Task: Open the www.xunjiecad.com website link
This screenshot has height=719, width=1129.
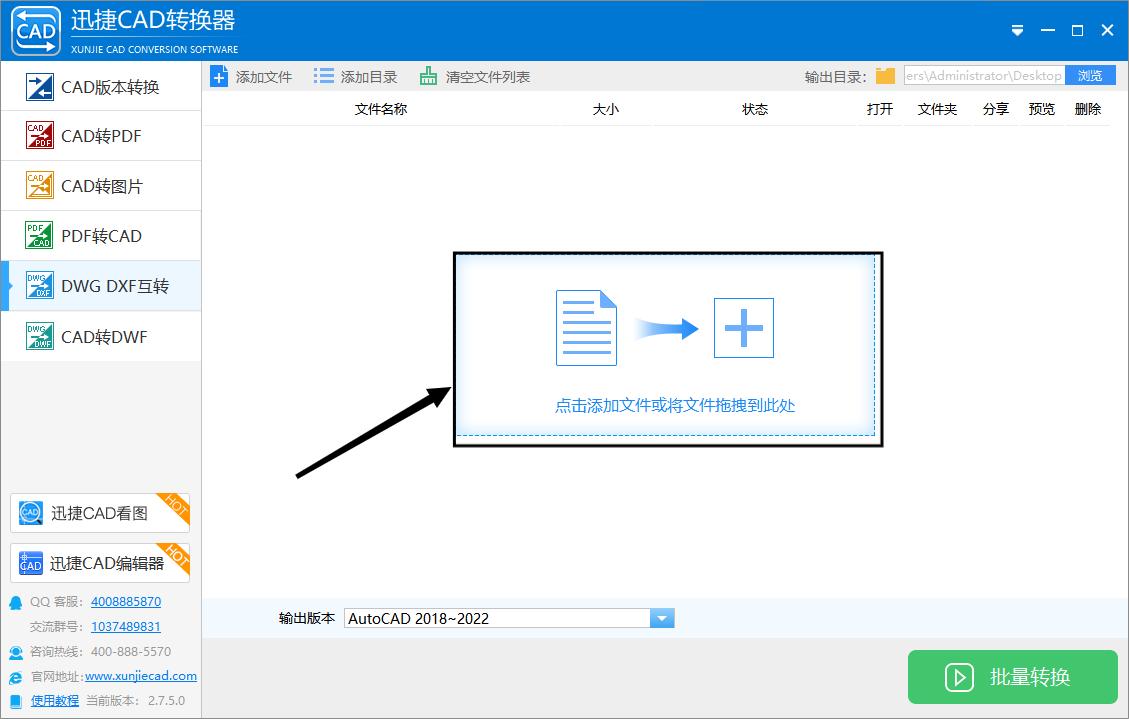Action: tap(140, 676)
